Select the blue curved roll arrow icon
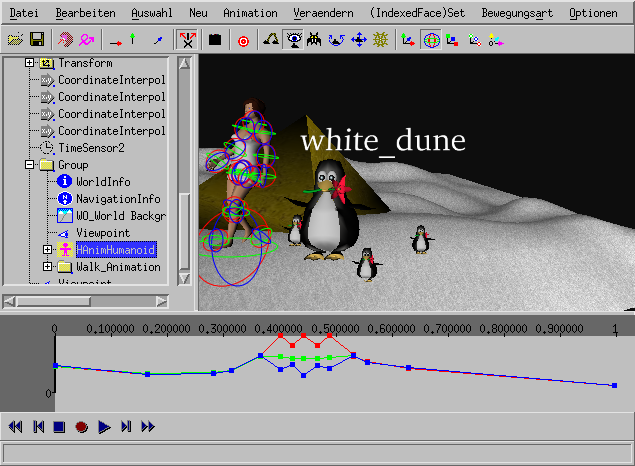Viewport: 635px width, 466px height. (x=337, y=40)
